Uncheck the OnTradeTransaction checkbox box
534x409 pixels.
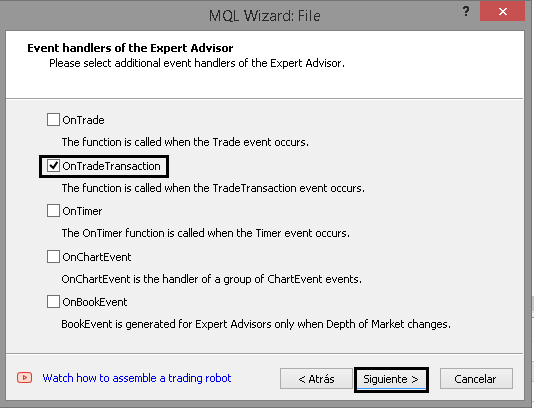click(53, 166)
